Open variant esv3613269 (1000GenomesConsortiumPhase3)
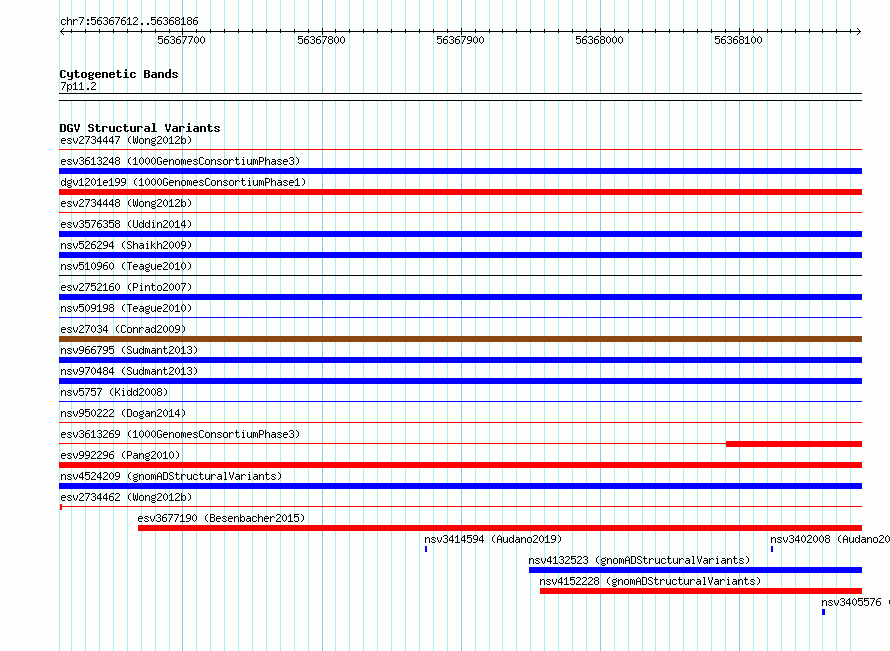This screenshot has width=890, height=651. [180, 434]
